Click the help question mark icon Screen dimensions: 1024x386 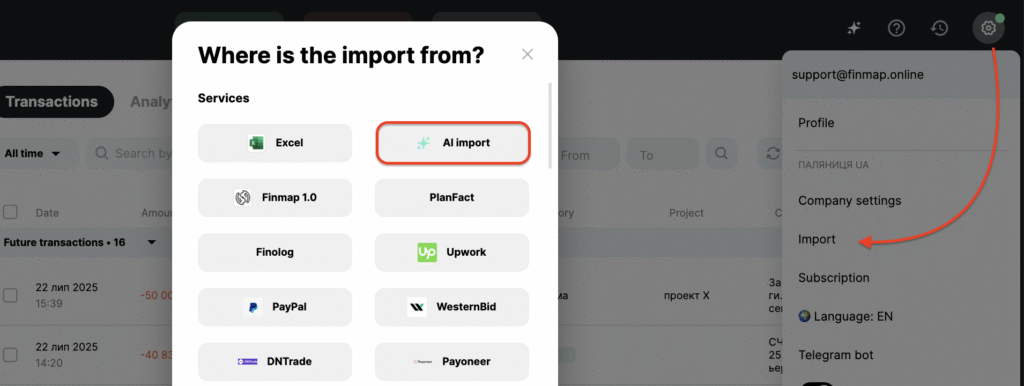tap(897, 28)
